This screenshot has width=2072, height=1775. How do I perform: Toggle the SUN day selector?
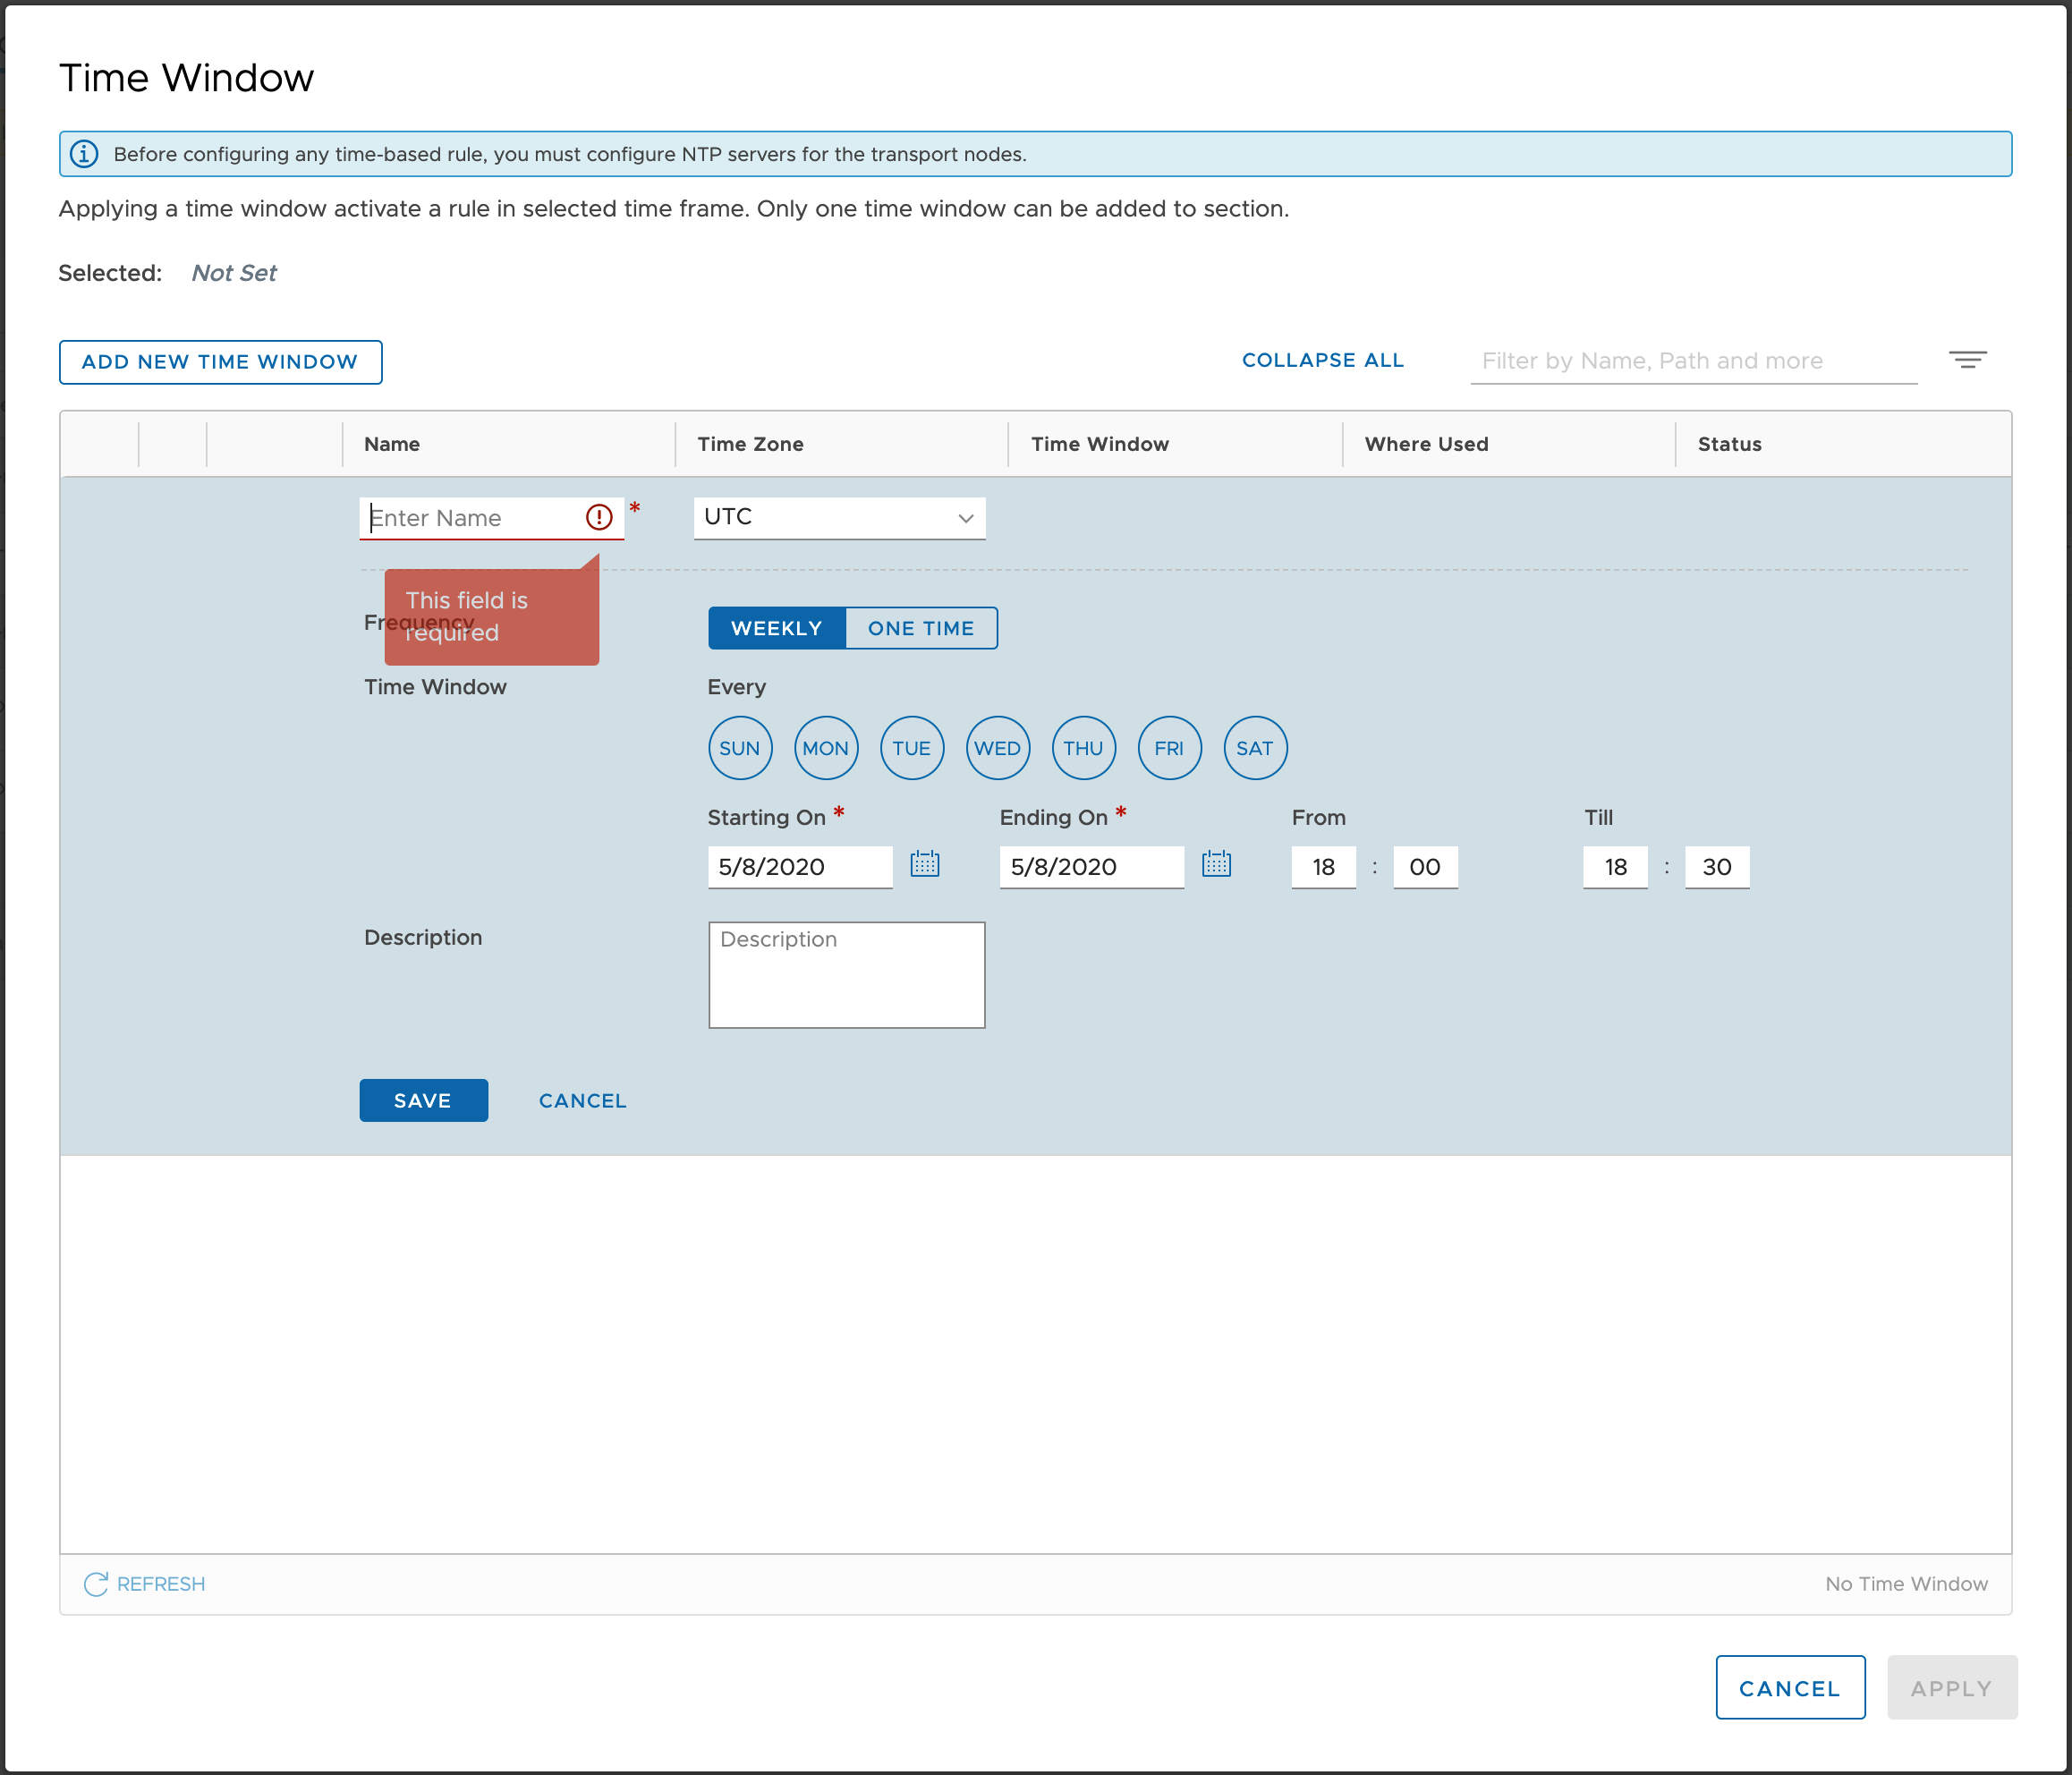[740, 748]
